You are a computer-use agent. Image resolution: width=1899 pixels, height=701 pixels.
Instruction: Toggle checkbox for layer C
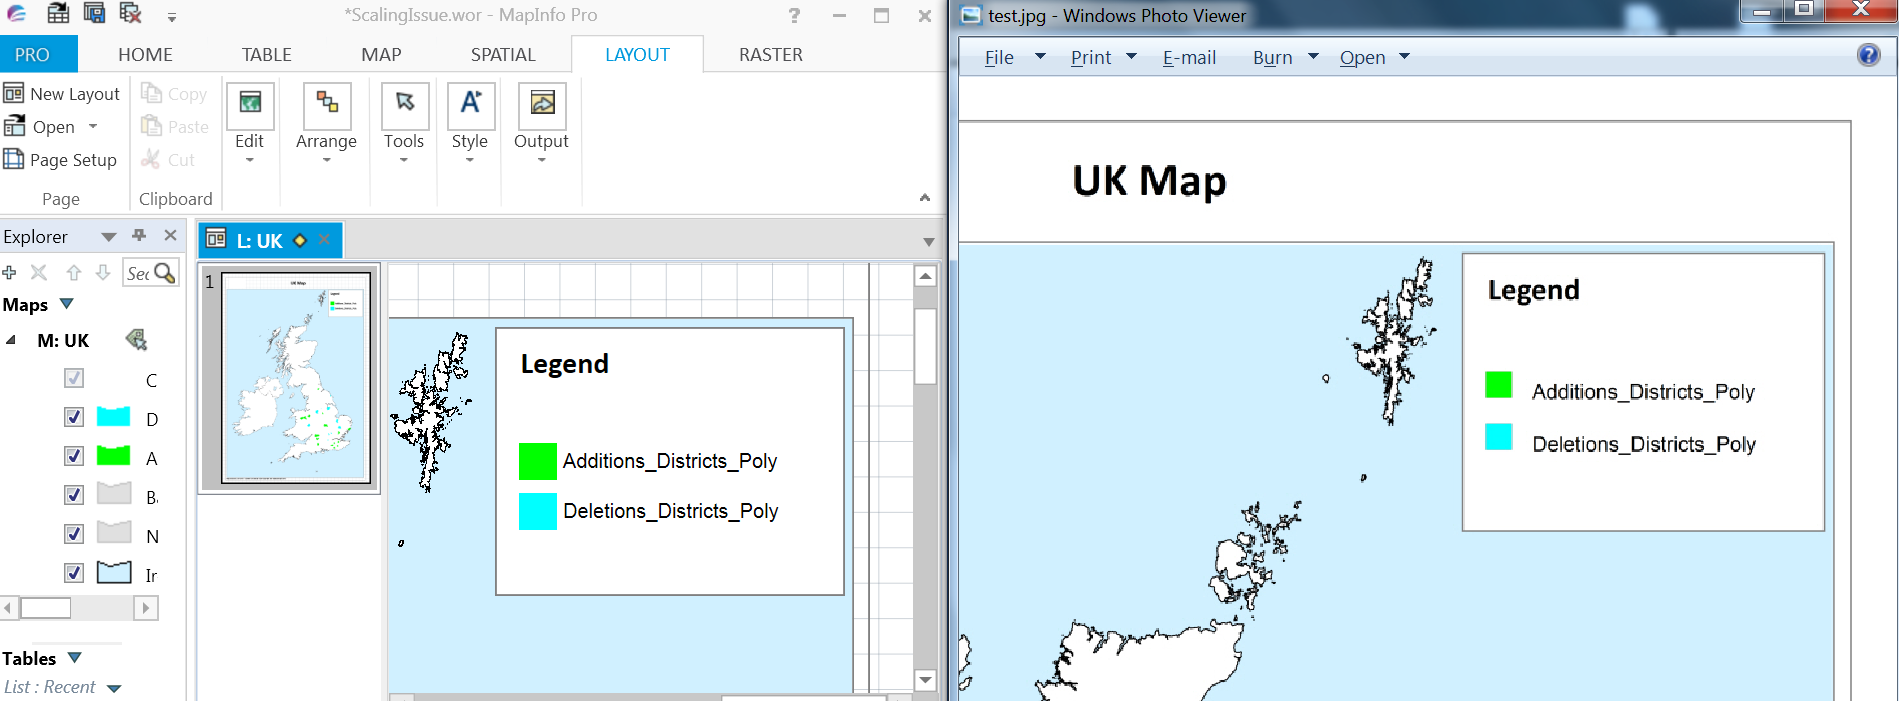(x=74, y=378)
